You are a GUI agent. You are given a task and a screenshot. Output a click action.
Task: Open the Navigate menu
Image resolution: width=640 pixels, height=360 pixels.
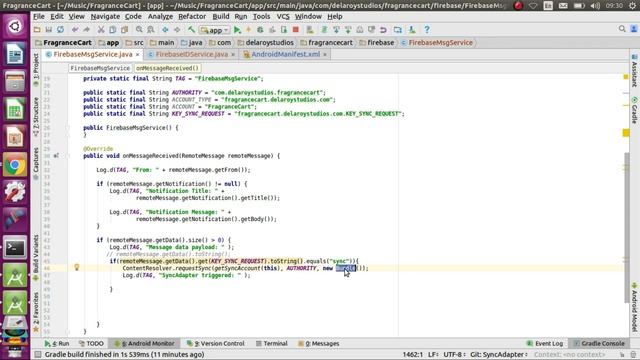click(105, 16)
